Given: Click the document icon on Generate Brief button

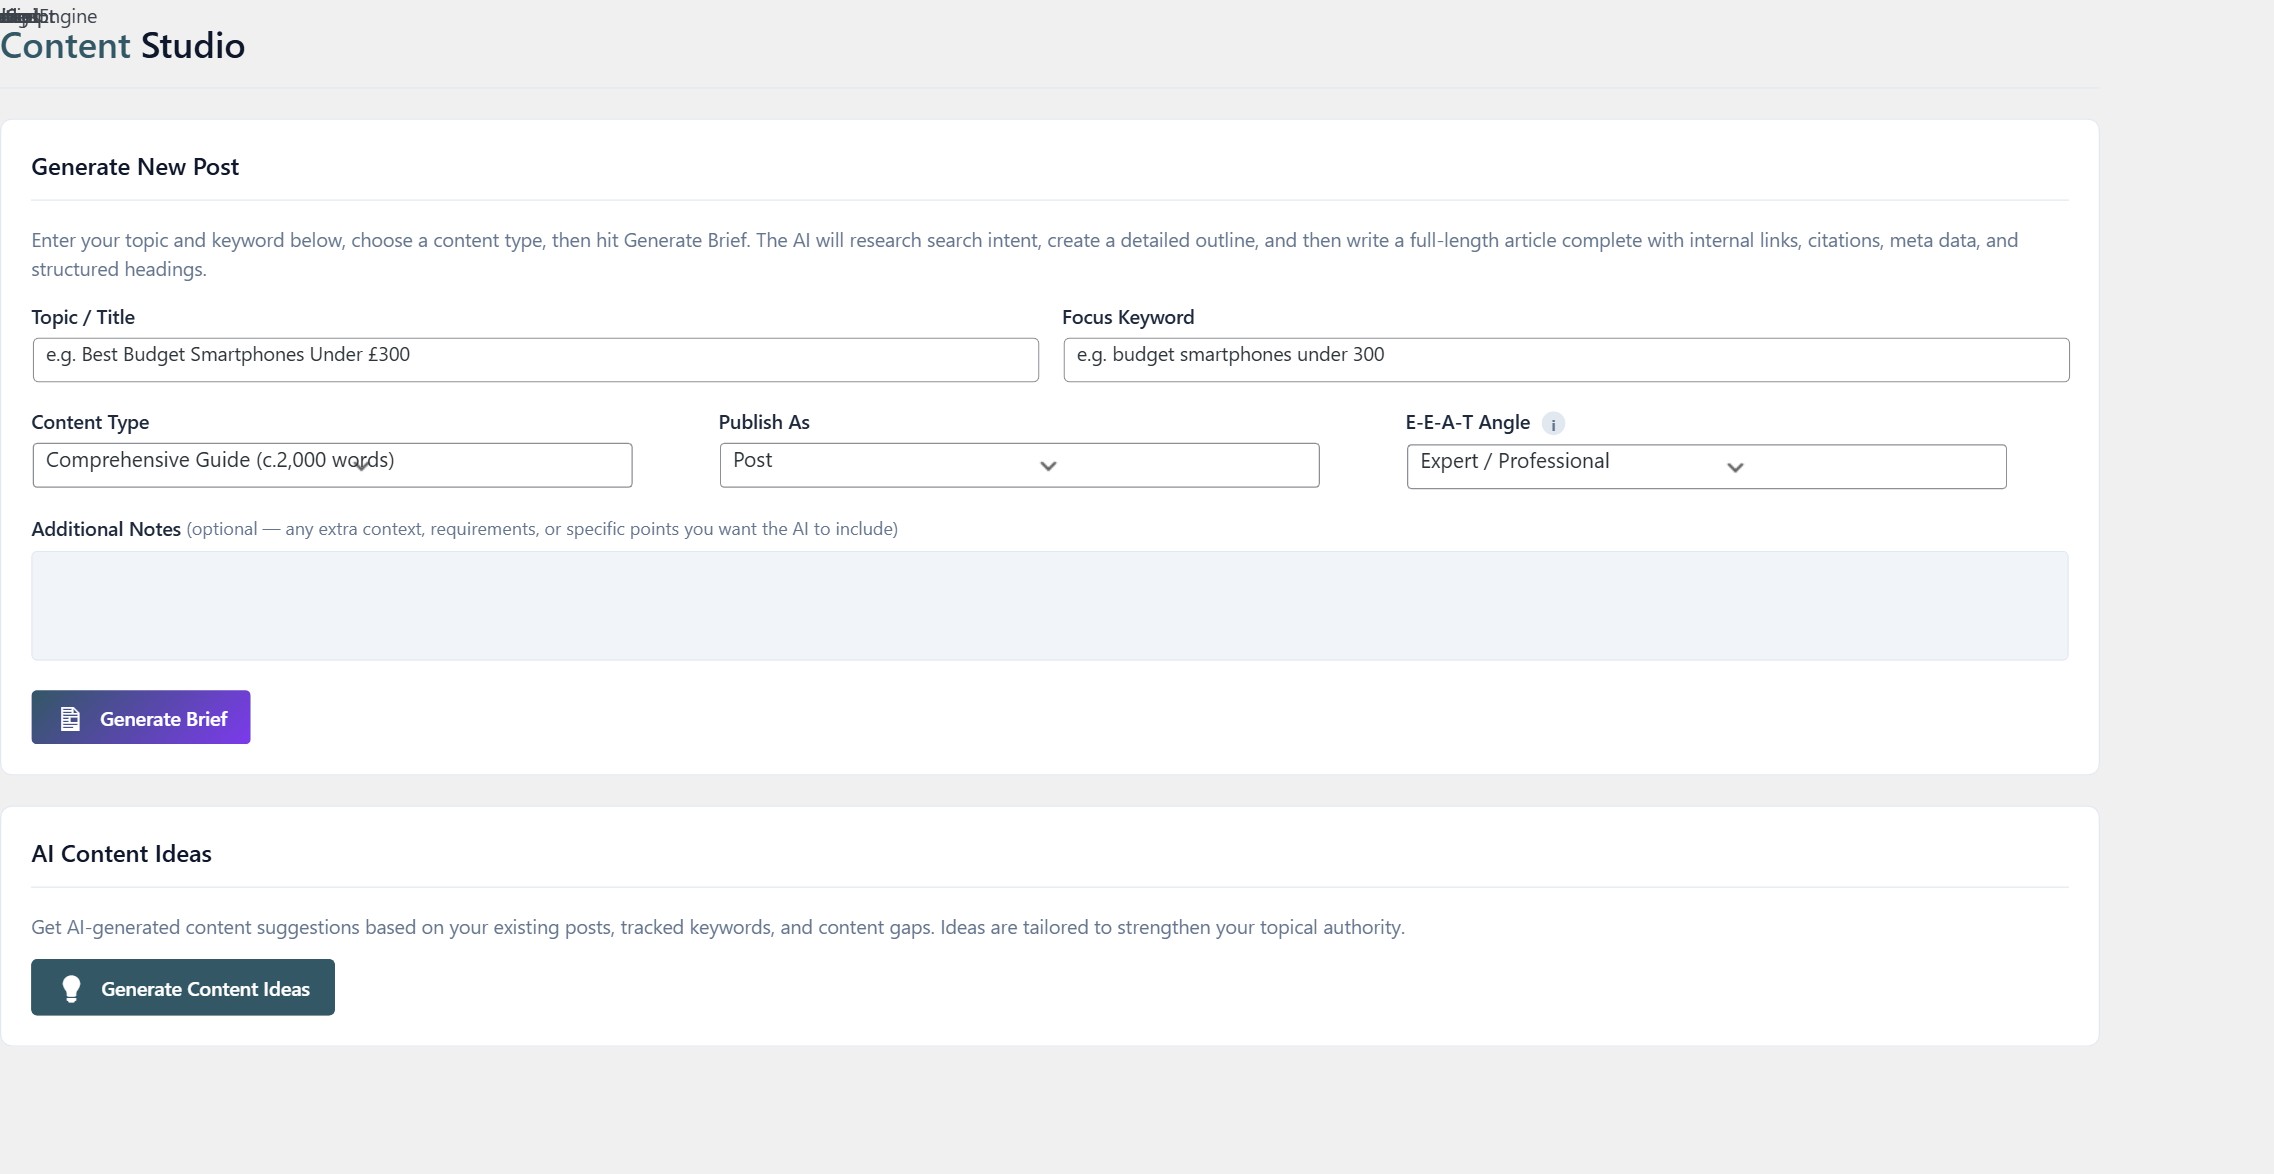Looking at the screenshot, I should click(69, 717).
